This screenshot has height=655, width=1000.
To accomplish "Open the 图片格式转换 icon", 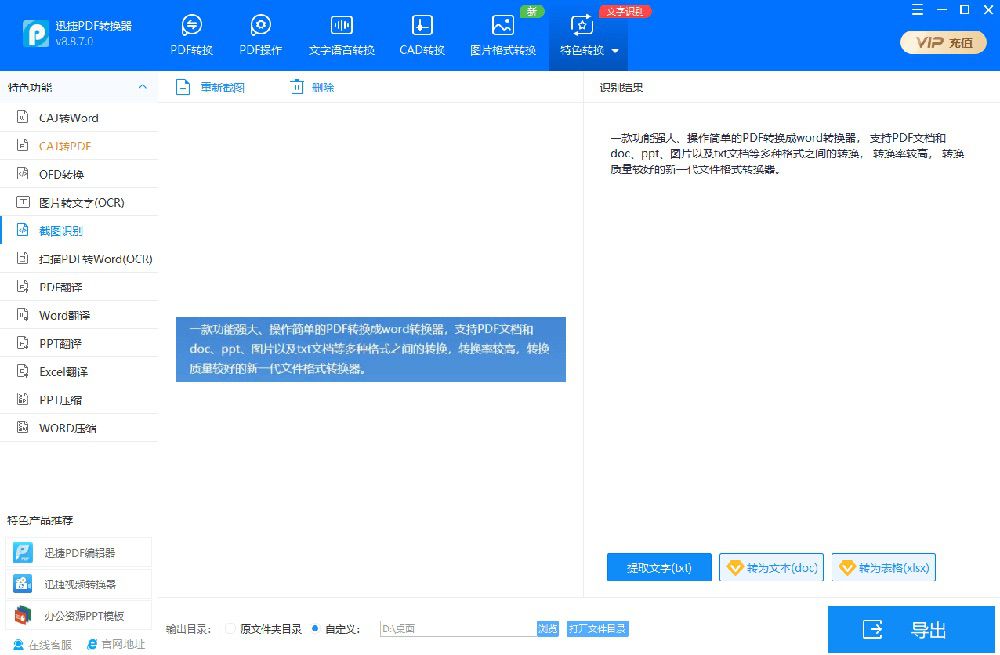I will pos(502,26).
